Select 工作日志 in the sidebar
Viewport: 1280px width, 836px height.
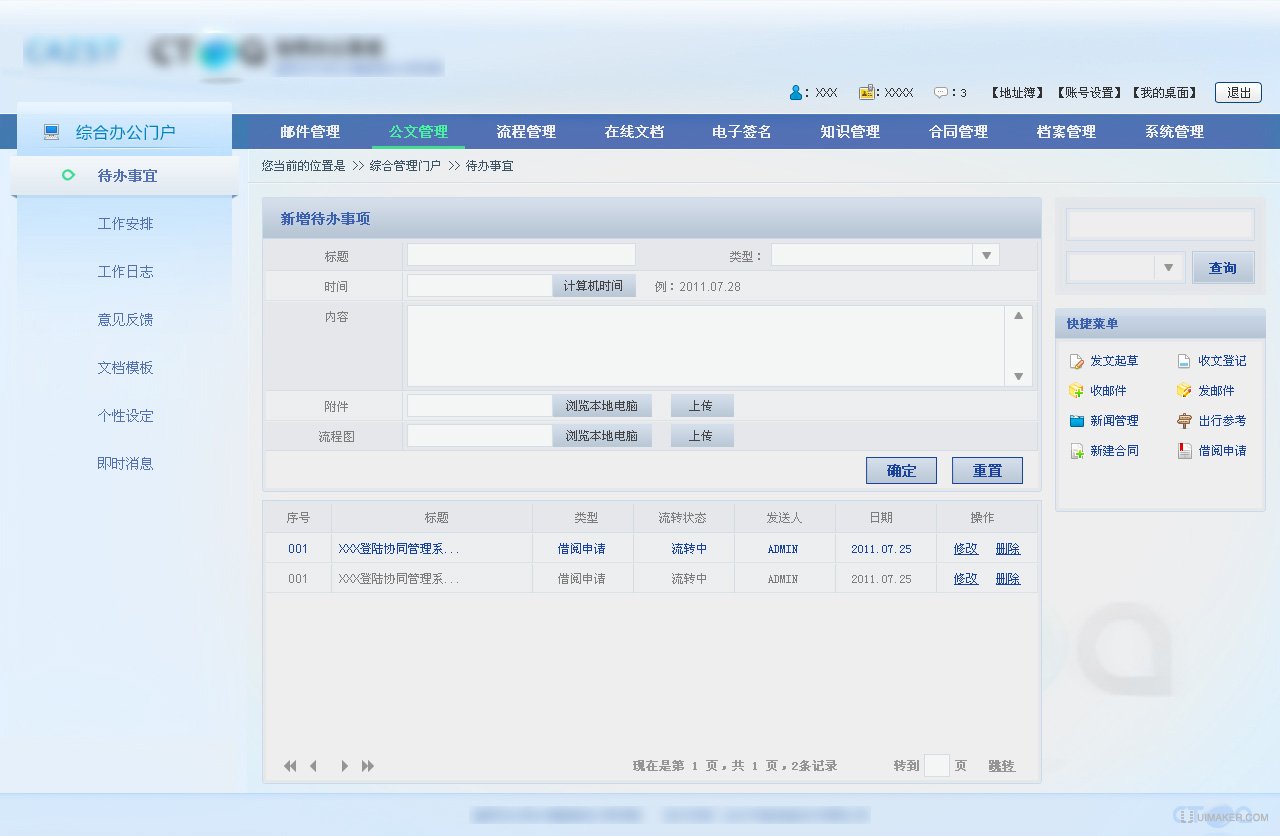(x=125, y=272)
